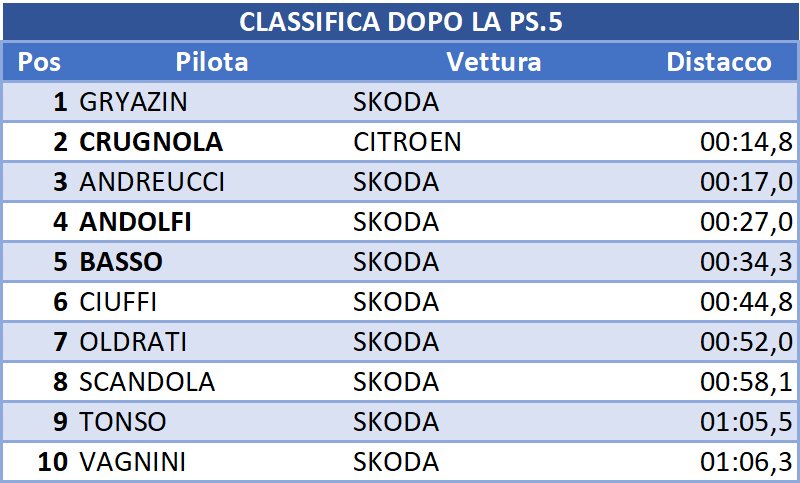Select the 'Distacco' column header
Viewport: 800px width, 483px height.
[x=719, y=62]
